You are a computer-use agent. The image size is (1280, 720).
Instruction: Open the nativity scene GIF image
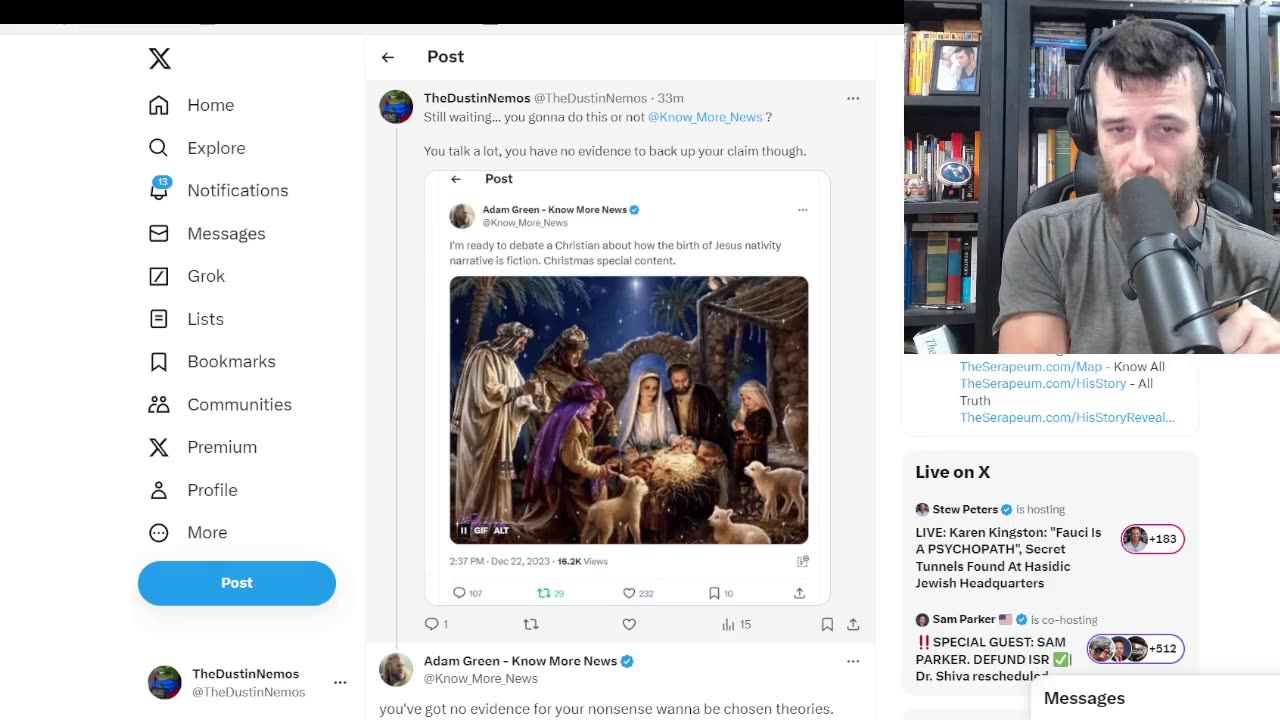click(629, 410)
